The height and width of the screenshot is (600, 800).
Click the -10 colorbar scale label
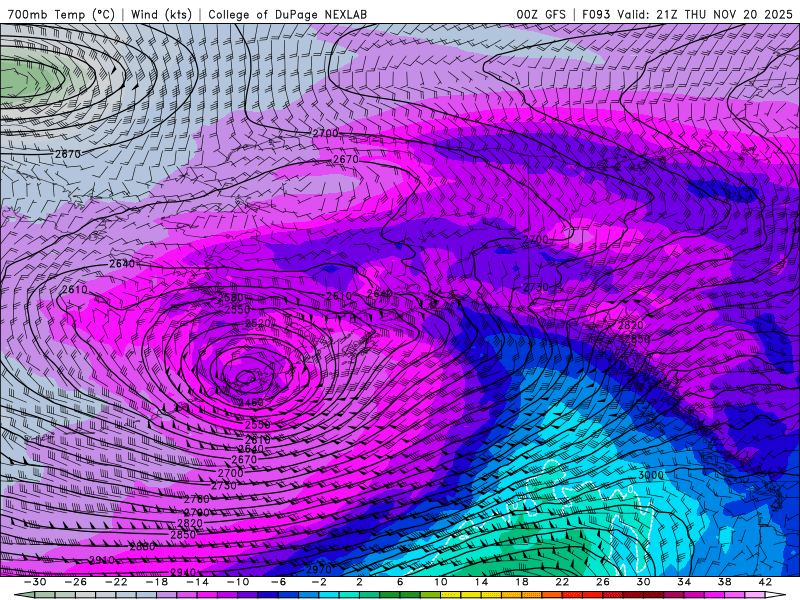click(238, 582)
